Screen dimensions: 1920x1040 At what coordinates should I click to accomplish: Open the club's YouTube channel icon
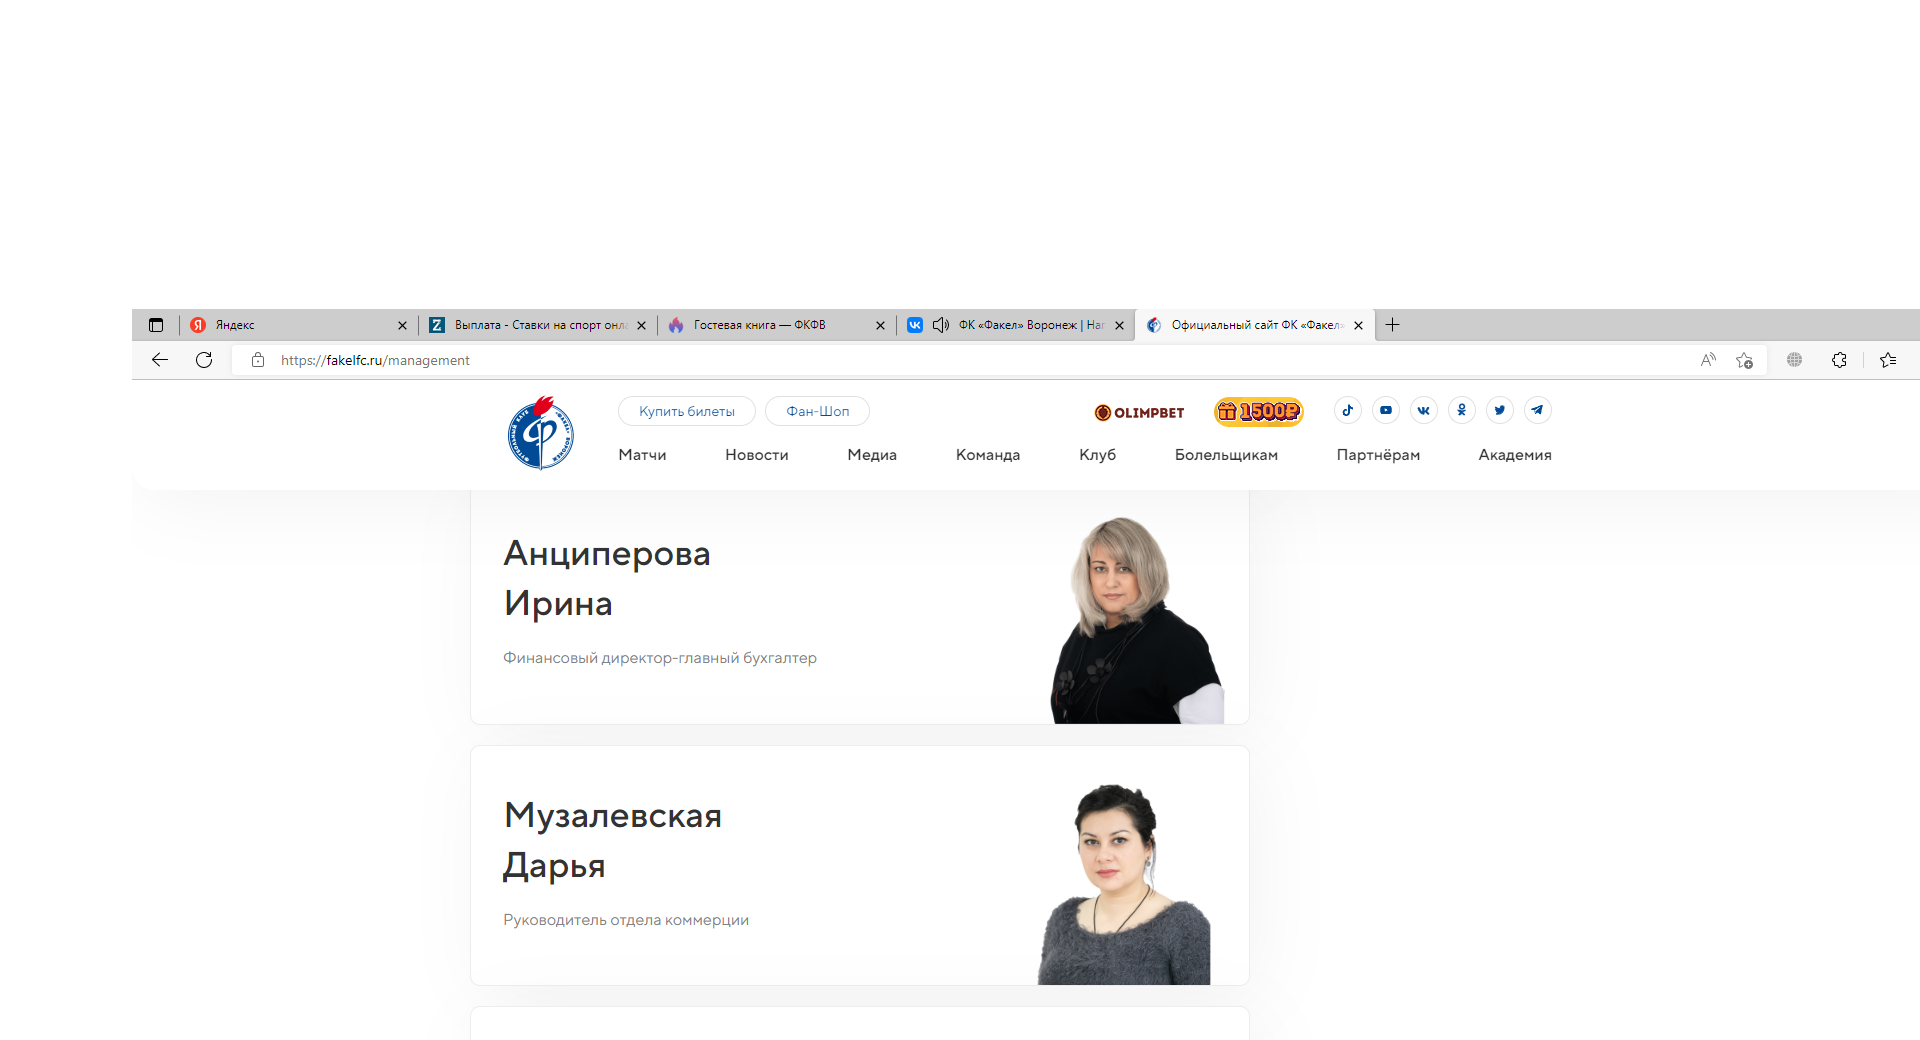1385,410
